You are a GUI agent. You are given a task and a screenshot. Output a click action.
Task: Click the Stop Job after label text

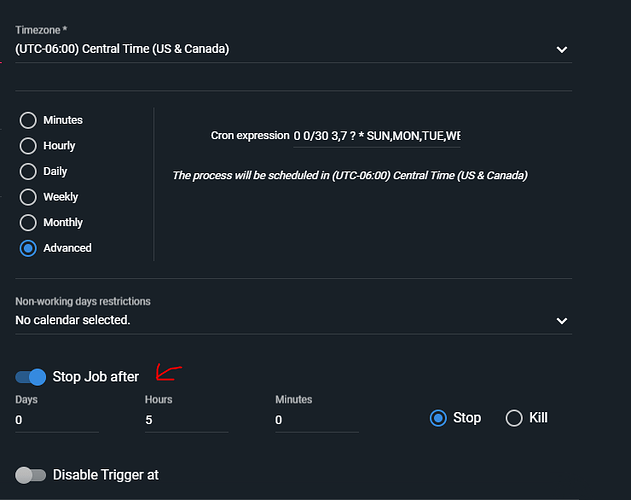pyautogui.click(x=96, y=377)
